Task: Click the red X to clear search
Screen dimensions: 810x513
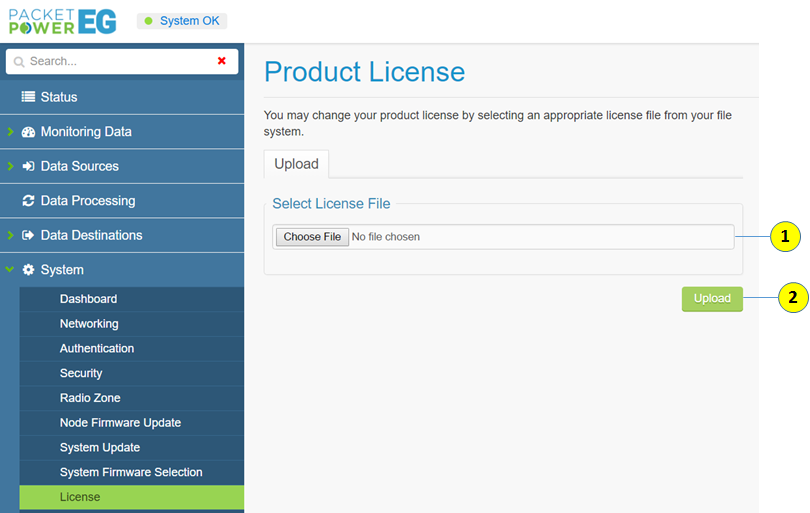Action: (x=222, y=61)
